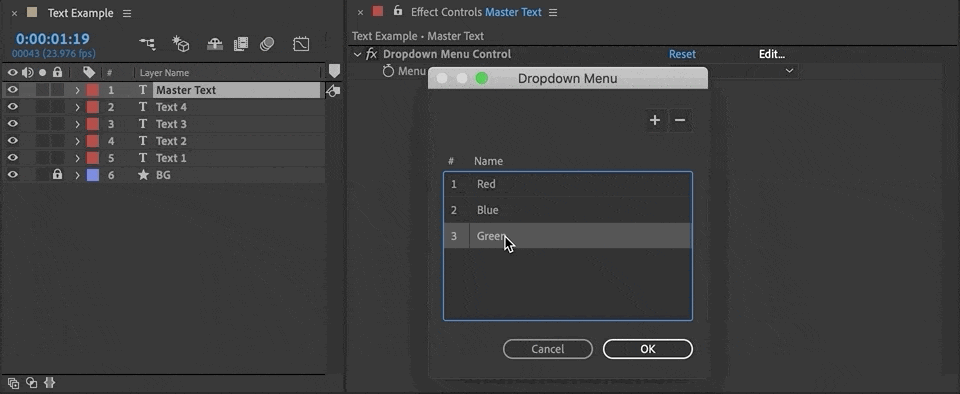Screen dimensions: 960x394
Task: Expand the Master Text layer properties
Action: (77, 90)
